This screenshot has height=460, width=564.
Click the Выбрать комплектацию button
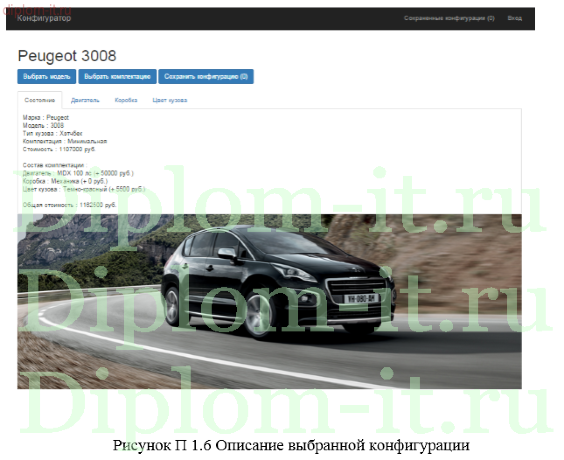[117, 77]
